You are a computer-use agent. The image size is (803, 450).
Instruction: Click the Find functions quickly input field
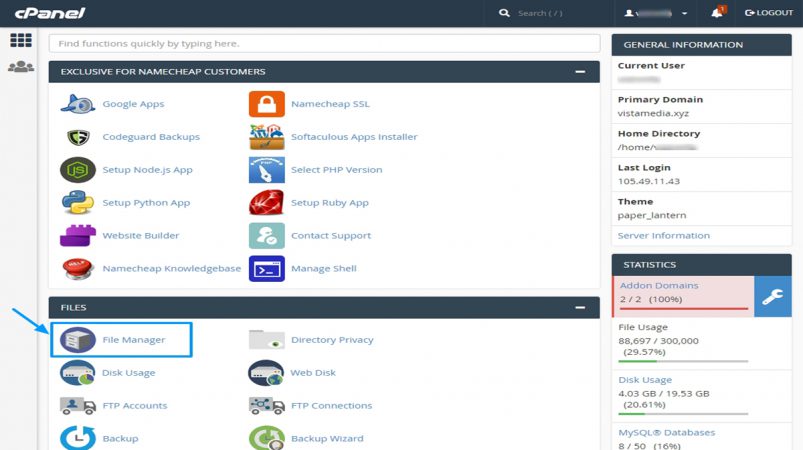324,44
